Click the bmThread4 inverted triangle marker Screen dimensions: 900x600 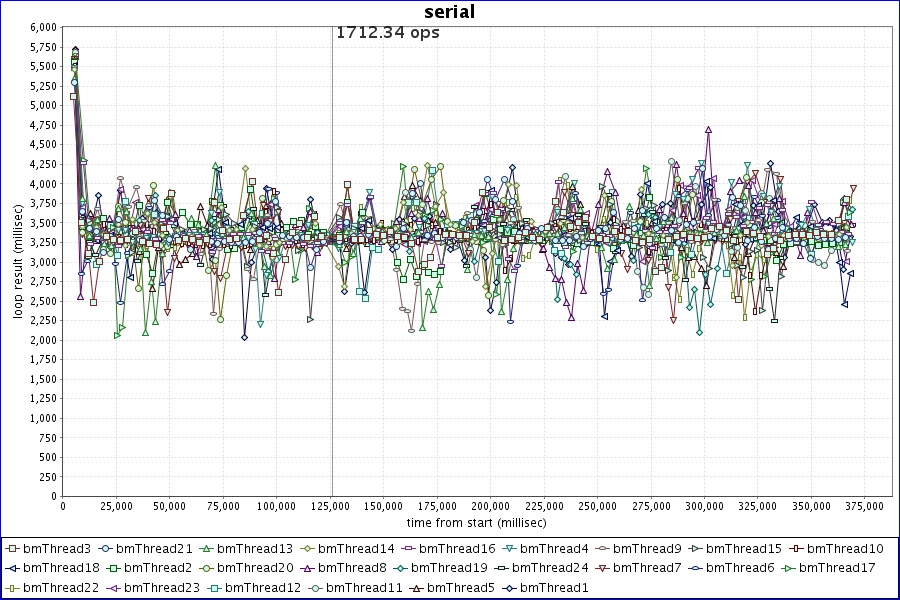tap(509, 548)
